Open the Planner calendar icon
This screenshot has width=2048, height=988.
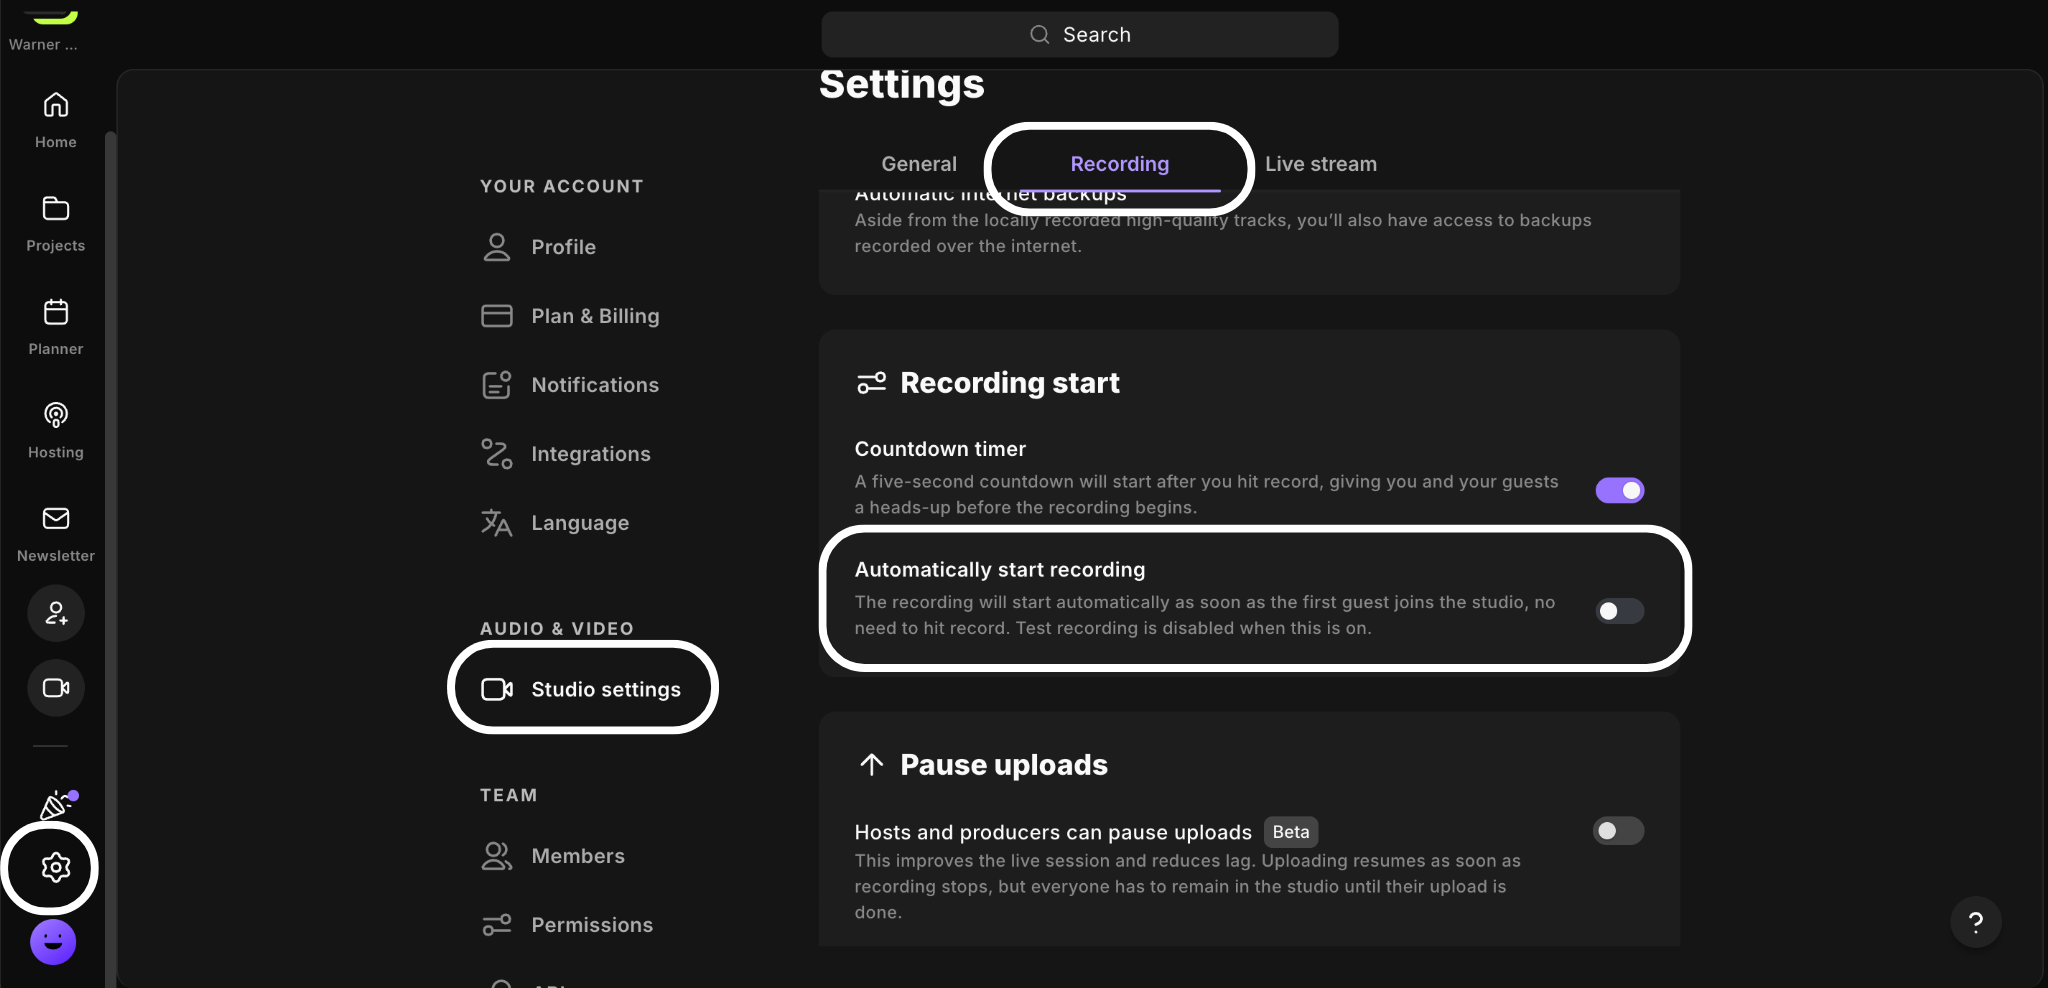(56, 312)
